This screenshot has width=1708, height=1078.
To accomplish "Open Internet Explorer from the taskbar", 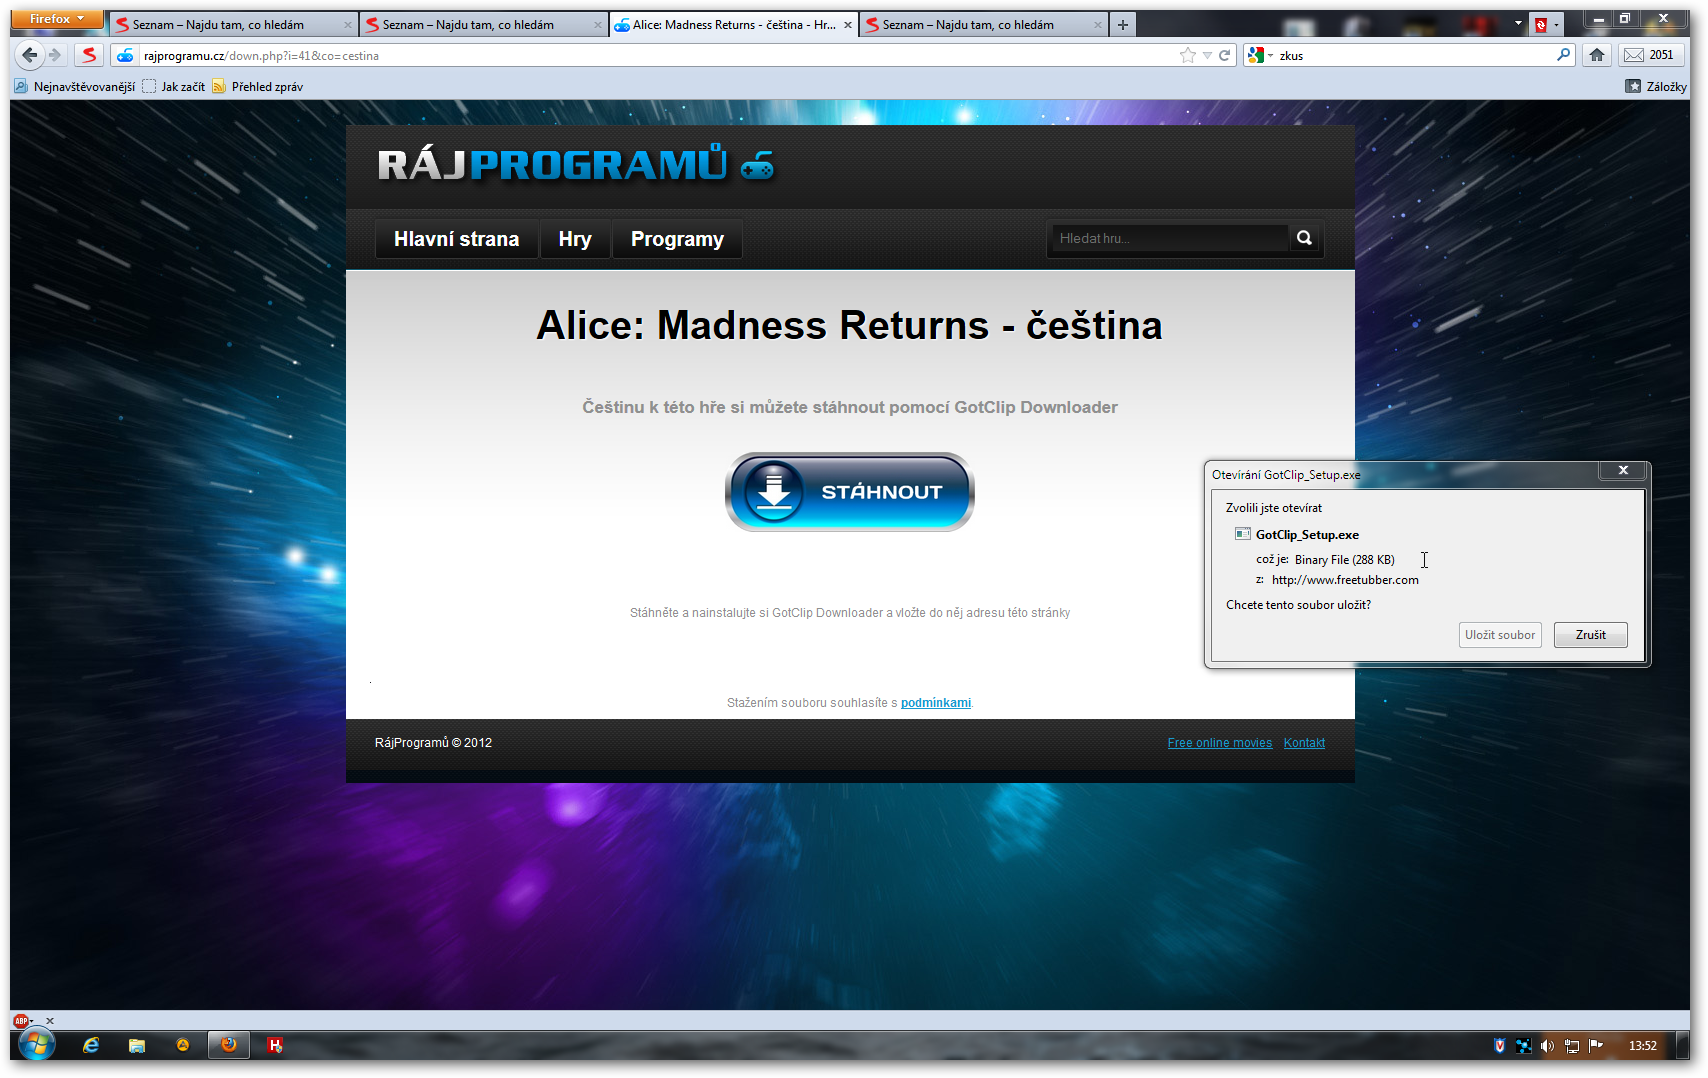I will coord(91,1045).
